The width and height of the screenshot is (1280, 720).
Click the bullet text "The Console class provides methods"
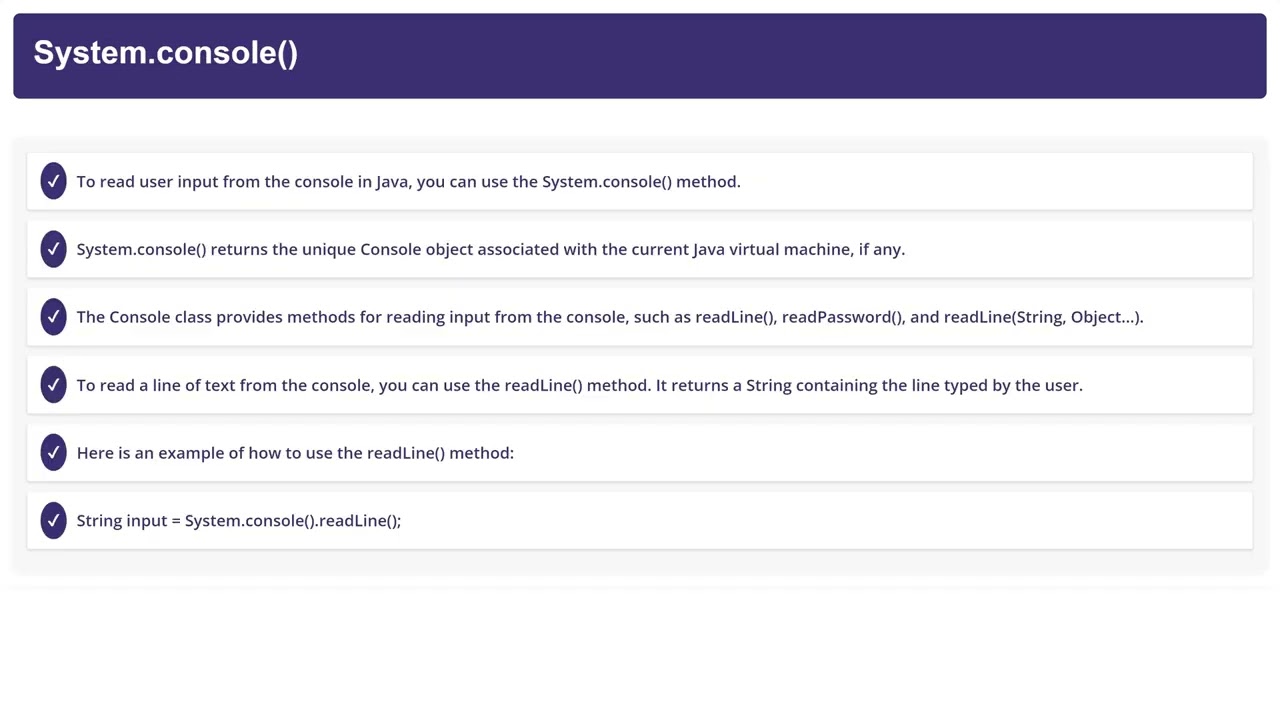point(230,317)
